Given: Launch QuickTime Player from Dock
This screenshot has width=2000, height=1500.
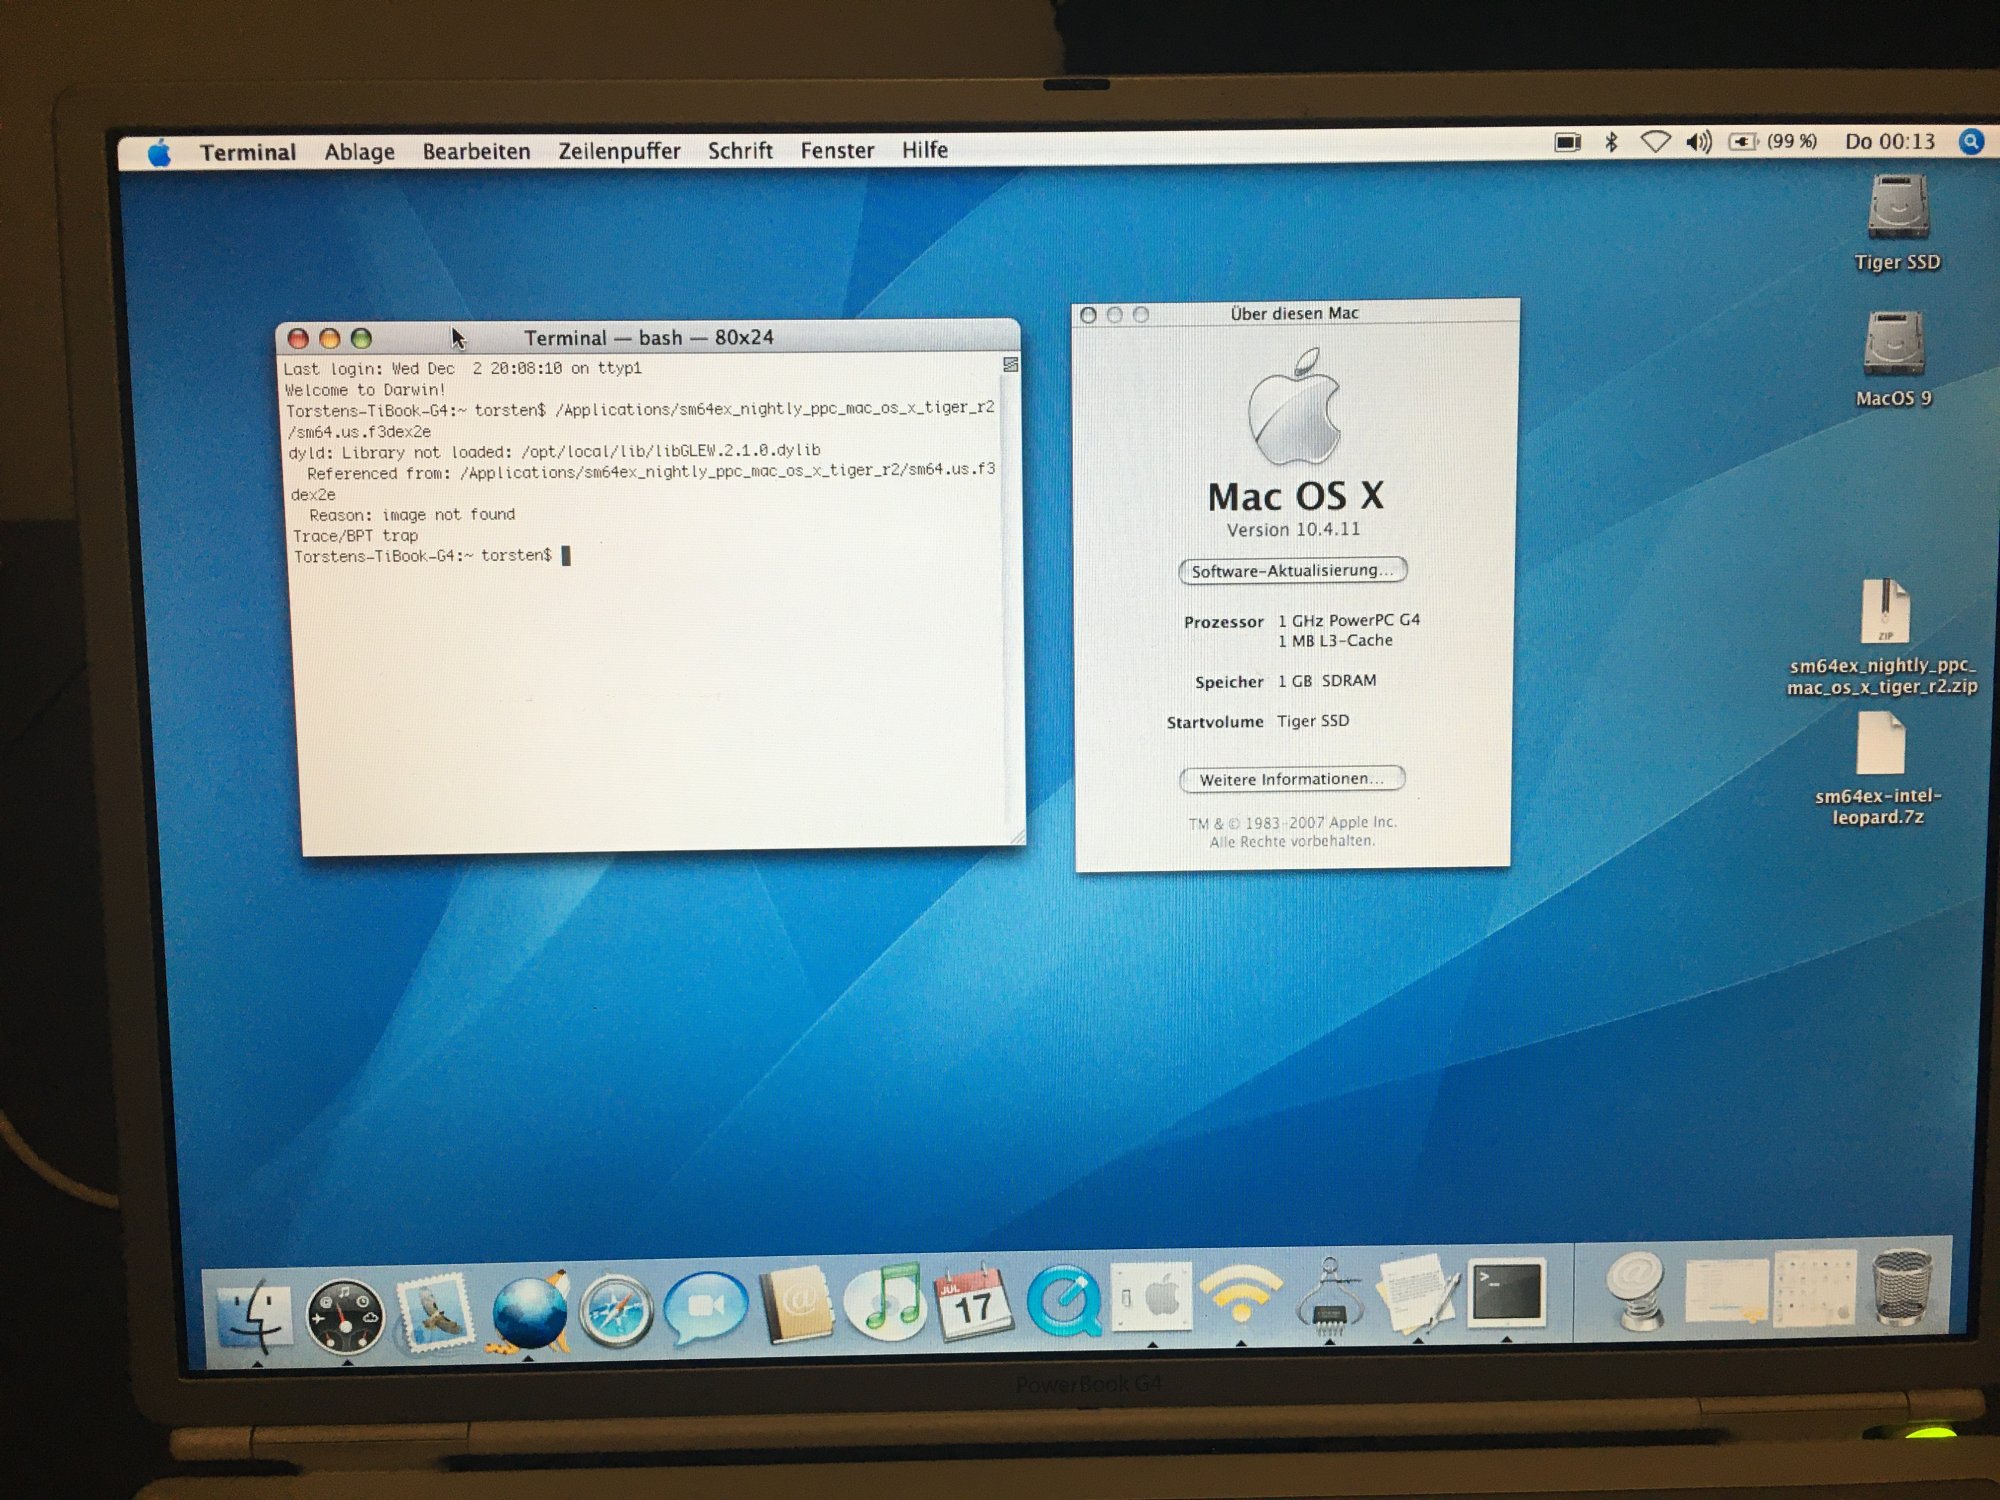Looking at the screenshot, I should point(1062,1302).
